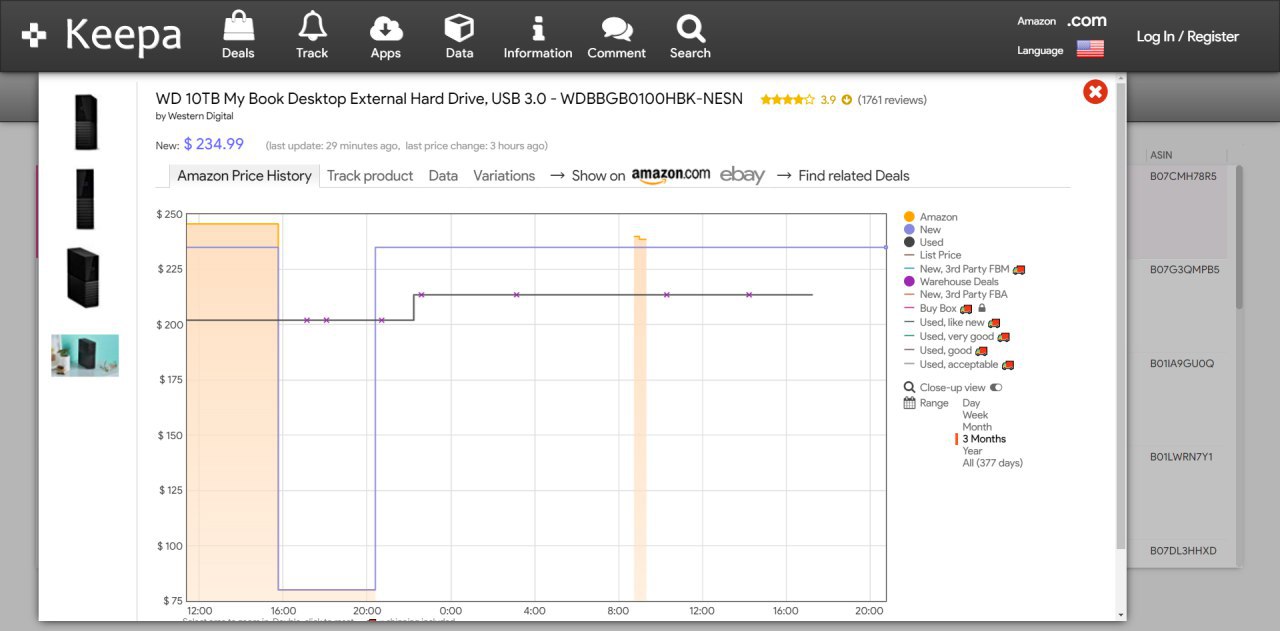Image resolution: width=1280 pixels, height=631 pixels.
Task: Click ASIN B07G3QMPB5 in background list
Action: [x=1185, y=270]
